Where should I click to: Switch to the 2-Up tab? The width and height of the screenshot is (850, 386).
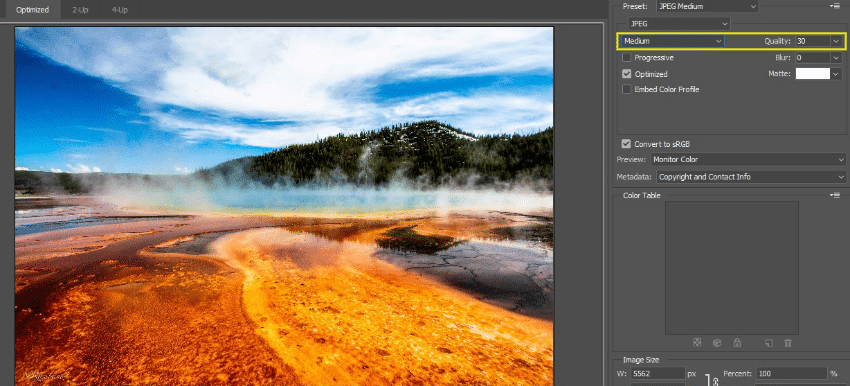coord(80,10)
